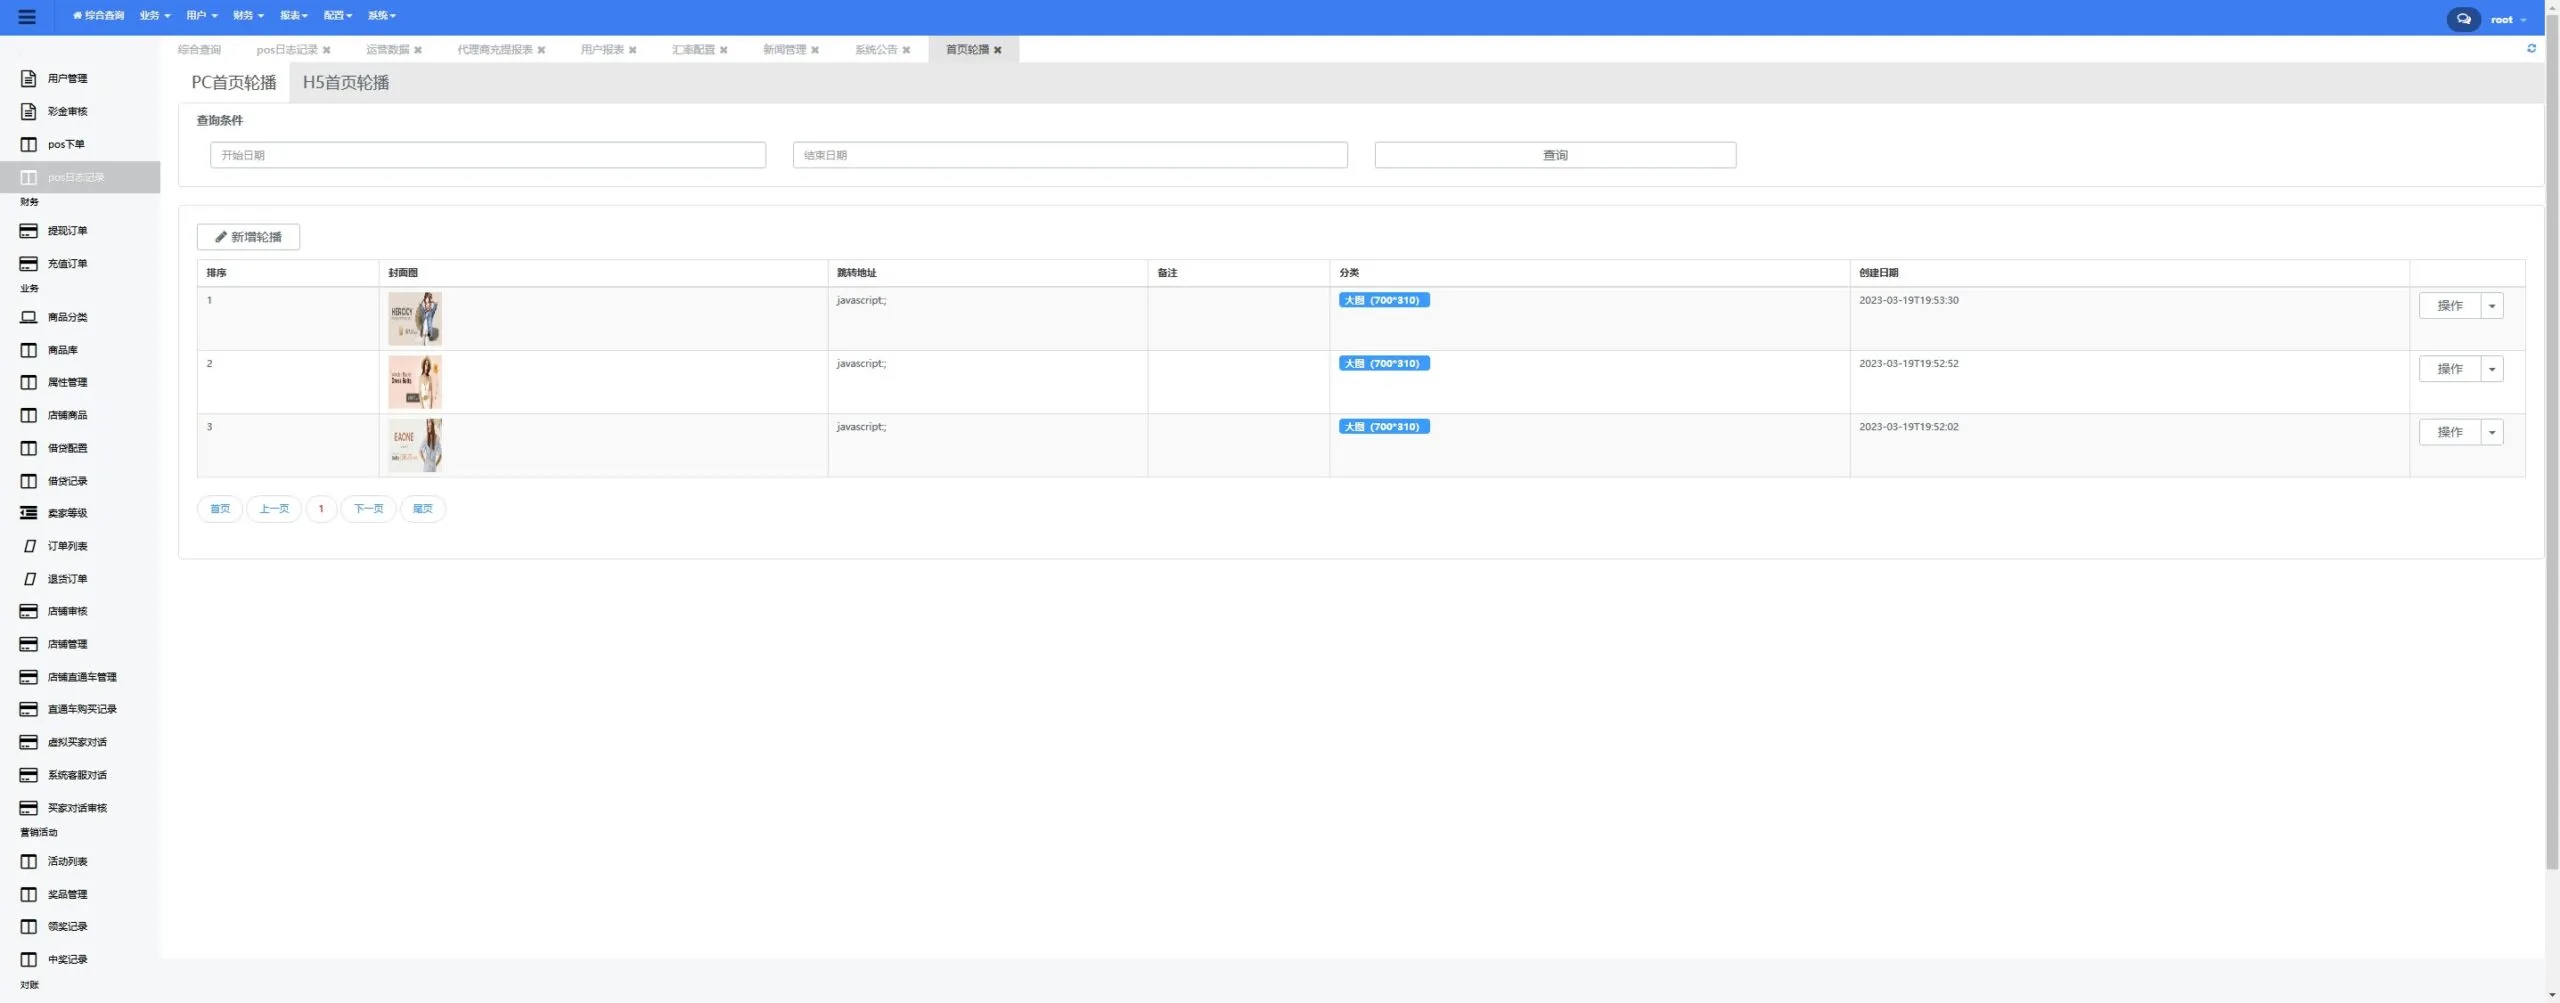Switch to the H5首页轮播 tab
2560x1003 pixels.
346,83
